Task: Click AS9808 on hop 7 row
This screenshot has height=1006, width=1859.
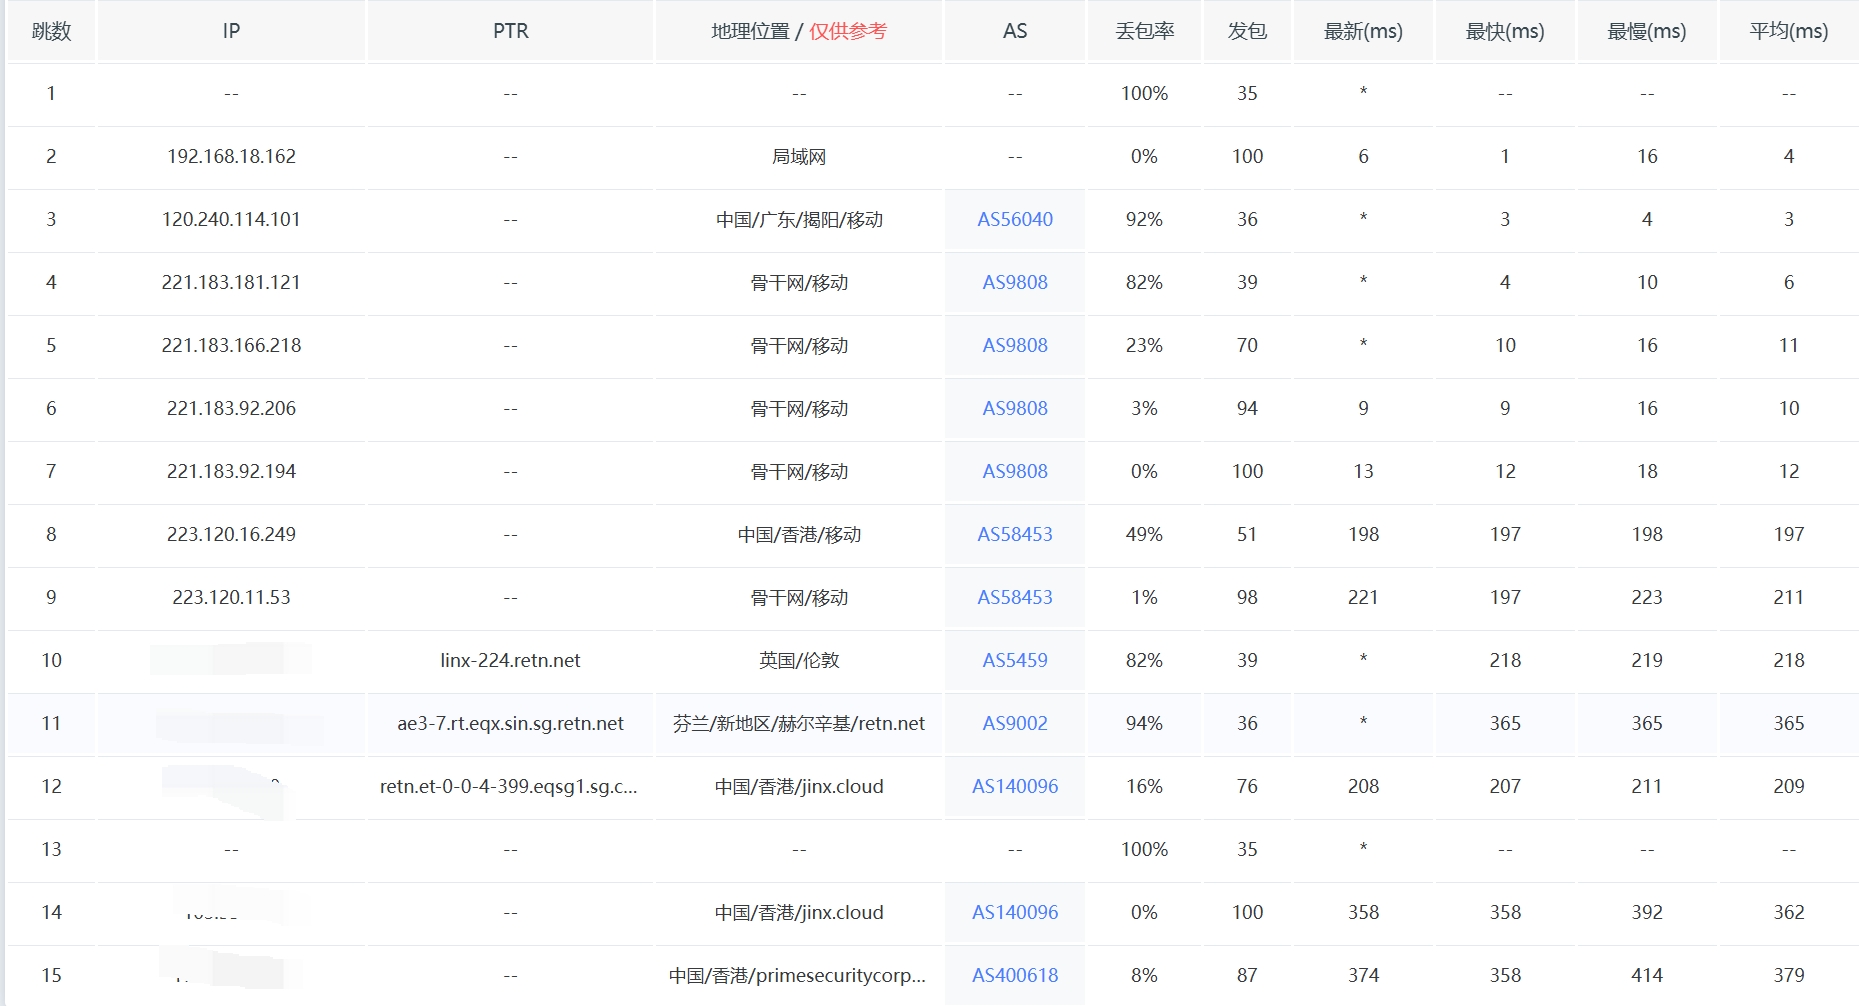Action: (1014, 471)
